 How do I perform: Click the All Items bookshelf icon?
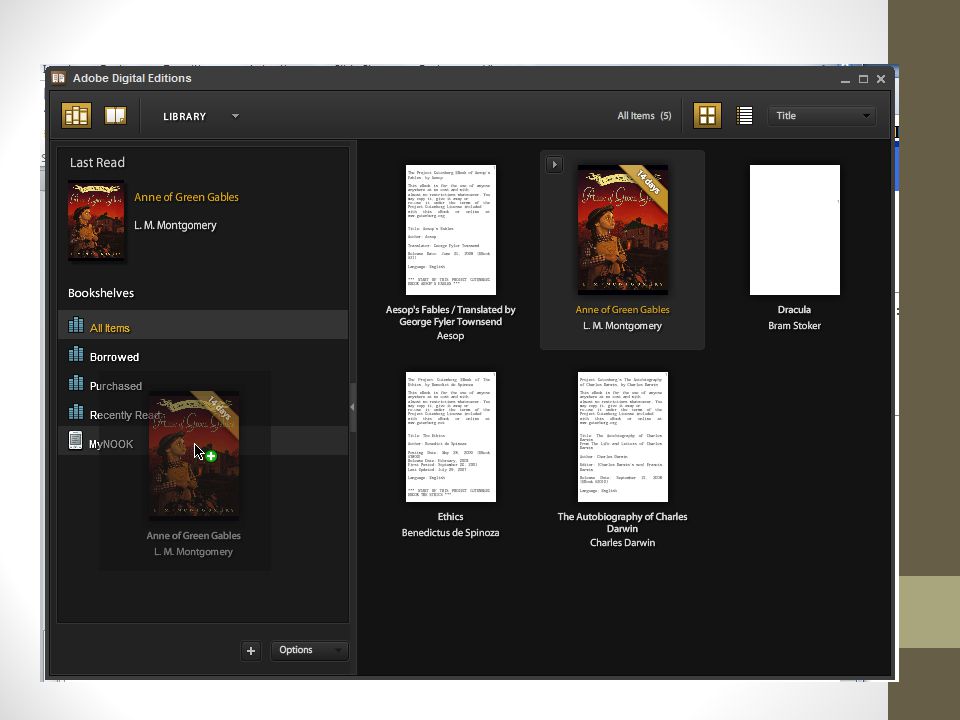pyautogui.click(x=76, y=324)
